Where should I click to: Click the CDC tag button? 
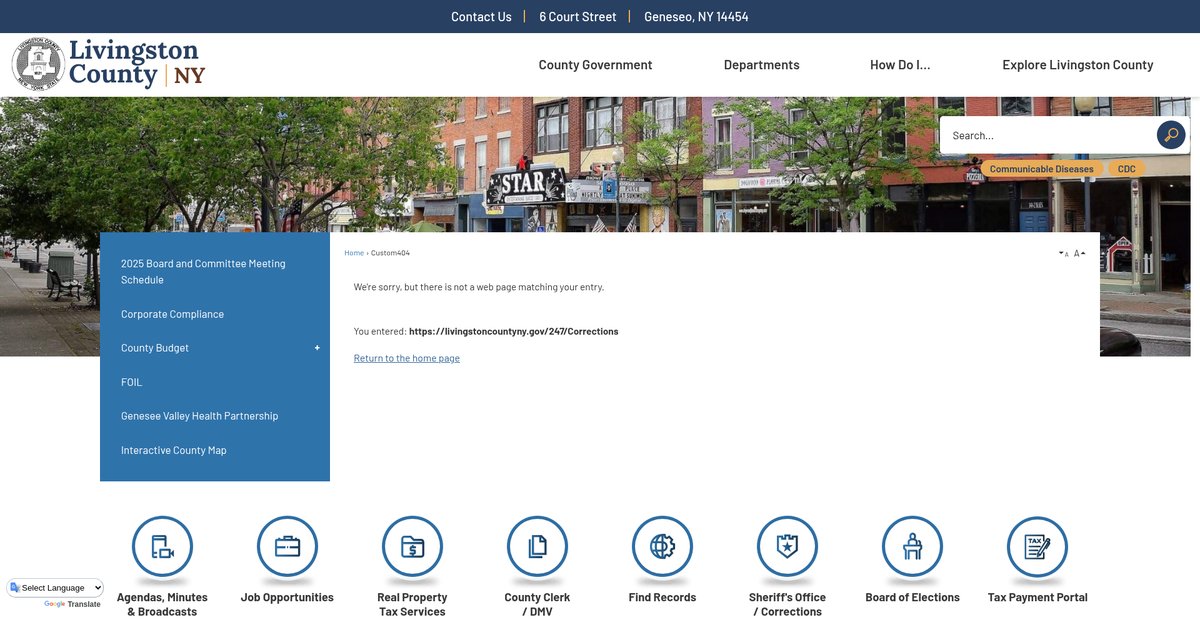coord(1127,169)
